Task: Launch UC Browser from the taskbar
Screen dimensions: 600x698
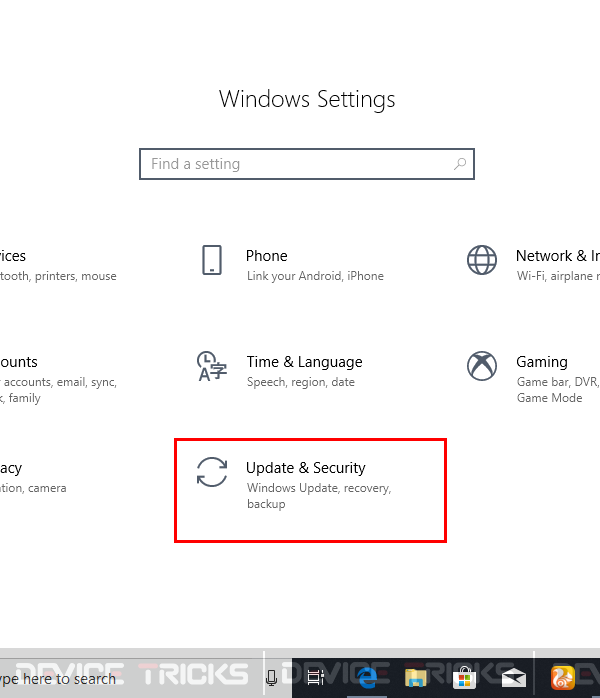Action: click(x=563, y=678)
